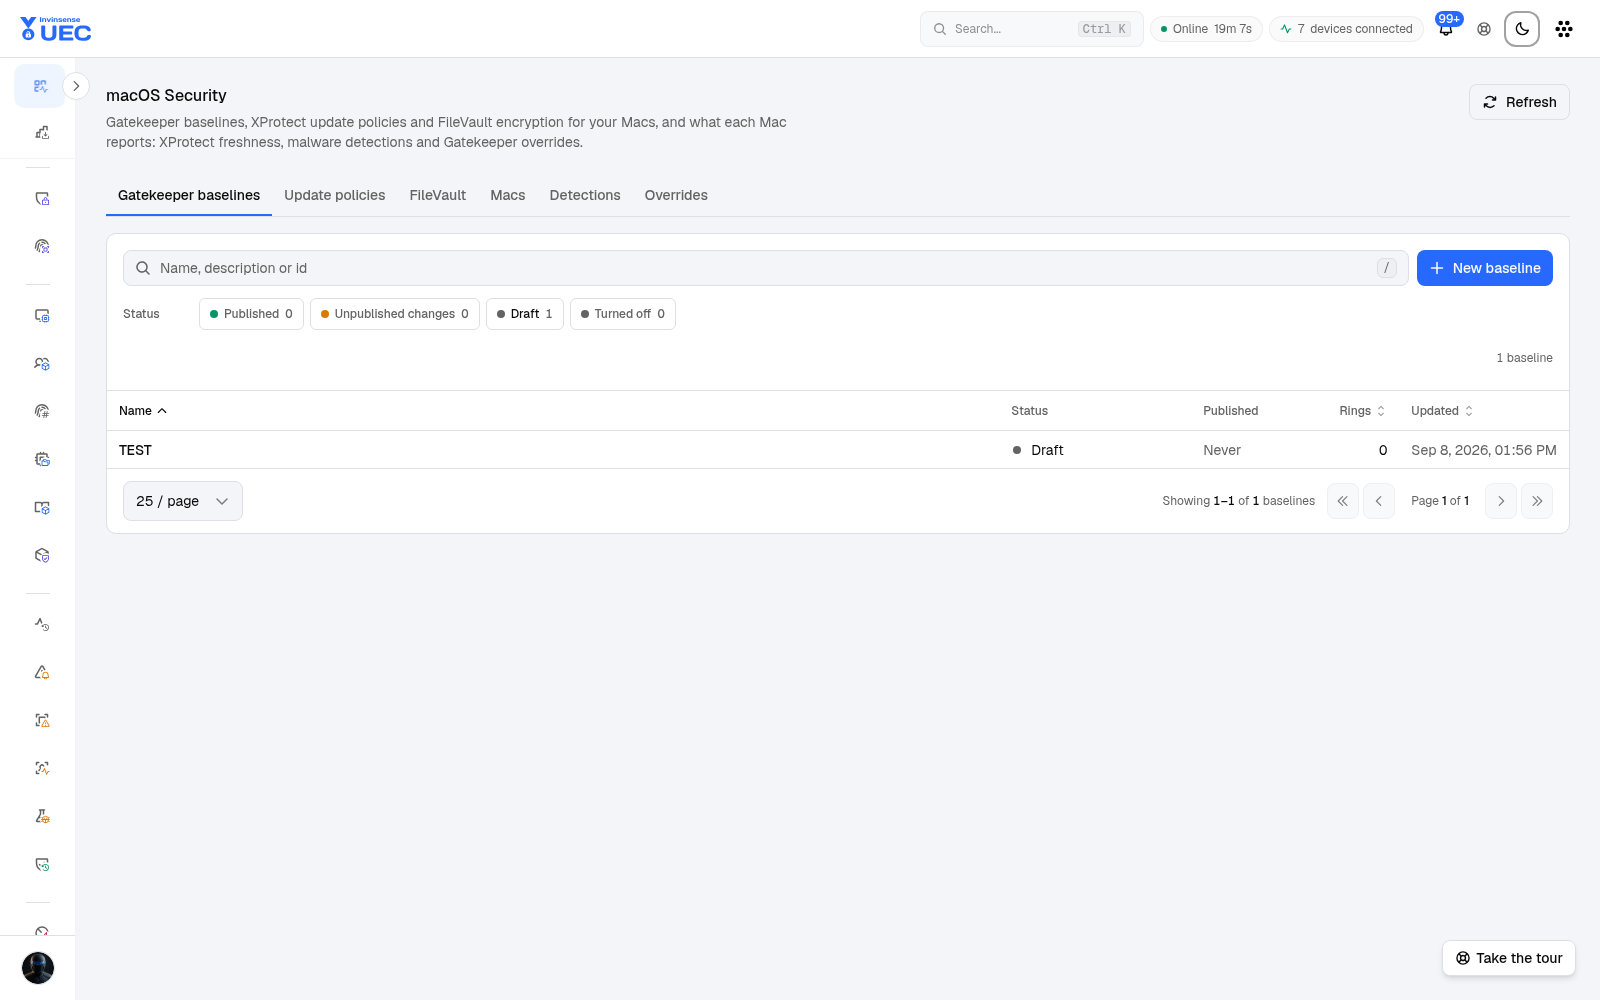The height and width of the screenshot is (1000, 1600).
Task: Toggle the Published status filter
Action: click(x=251, y=314)
